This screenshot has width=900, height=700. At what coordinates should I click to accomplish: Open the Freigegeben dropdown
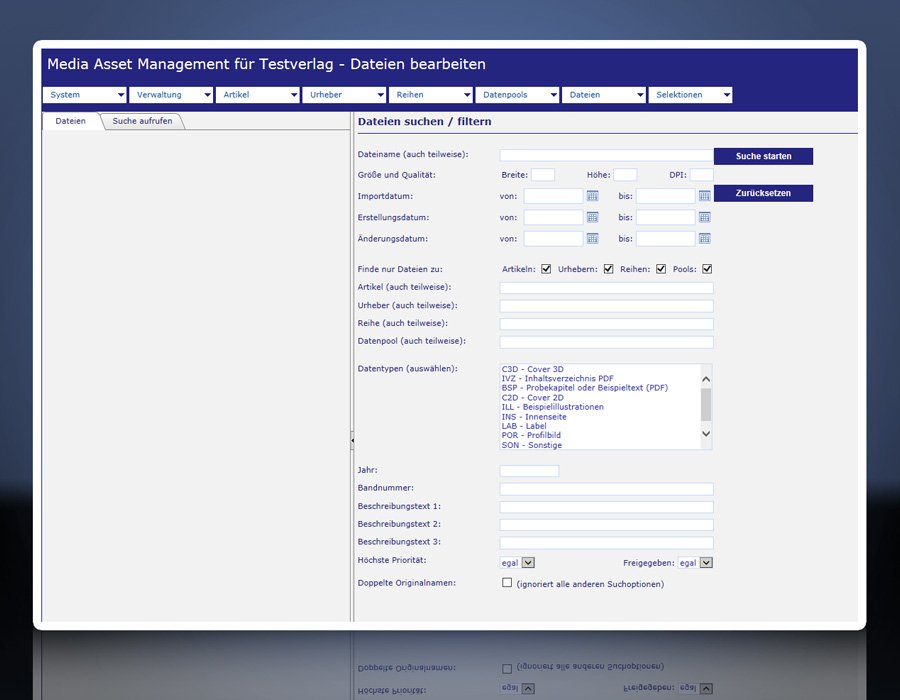pyautogui.click(x=695, y=563)
